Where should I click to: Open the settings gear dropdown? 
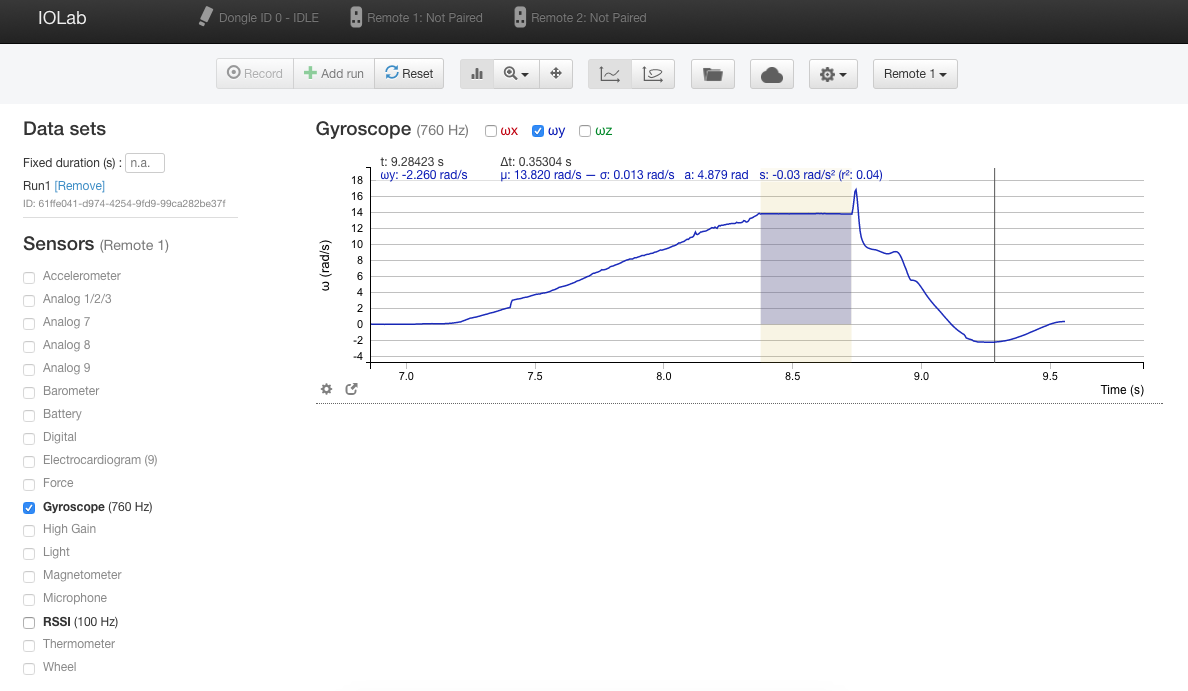833,73
